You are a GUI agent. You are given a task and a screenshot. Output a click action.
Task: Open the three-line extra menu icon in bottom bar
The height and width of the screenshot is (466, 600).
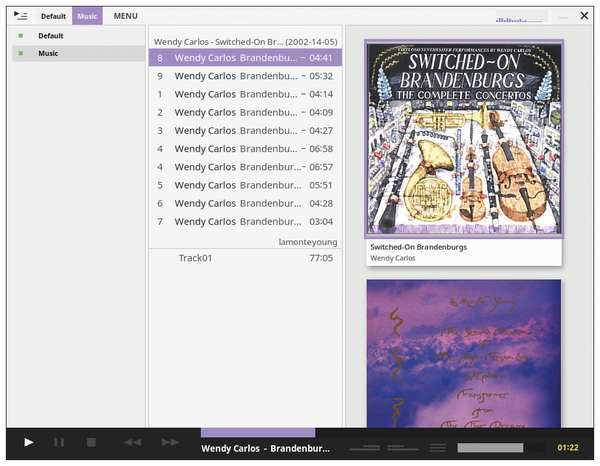(x=438, y=448)
